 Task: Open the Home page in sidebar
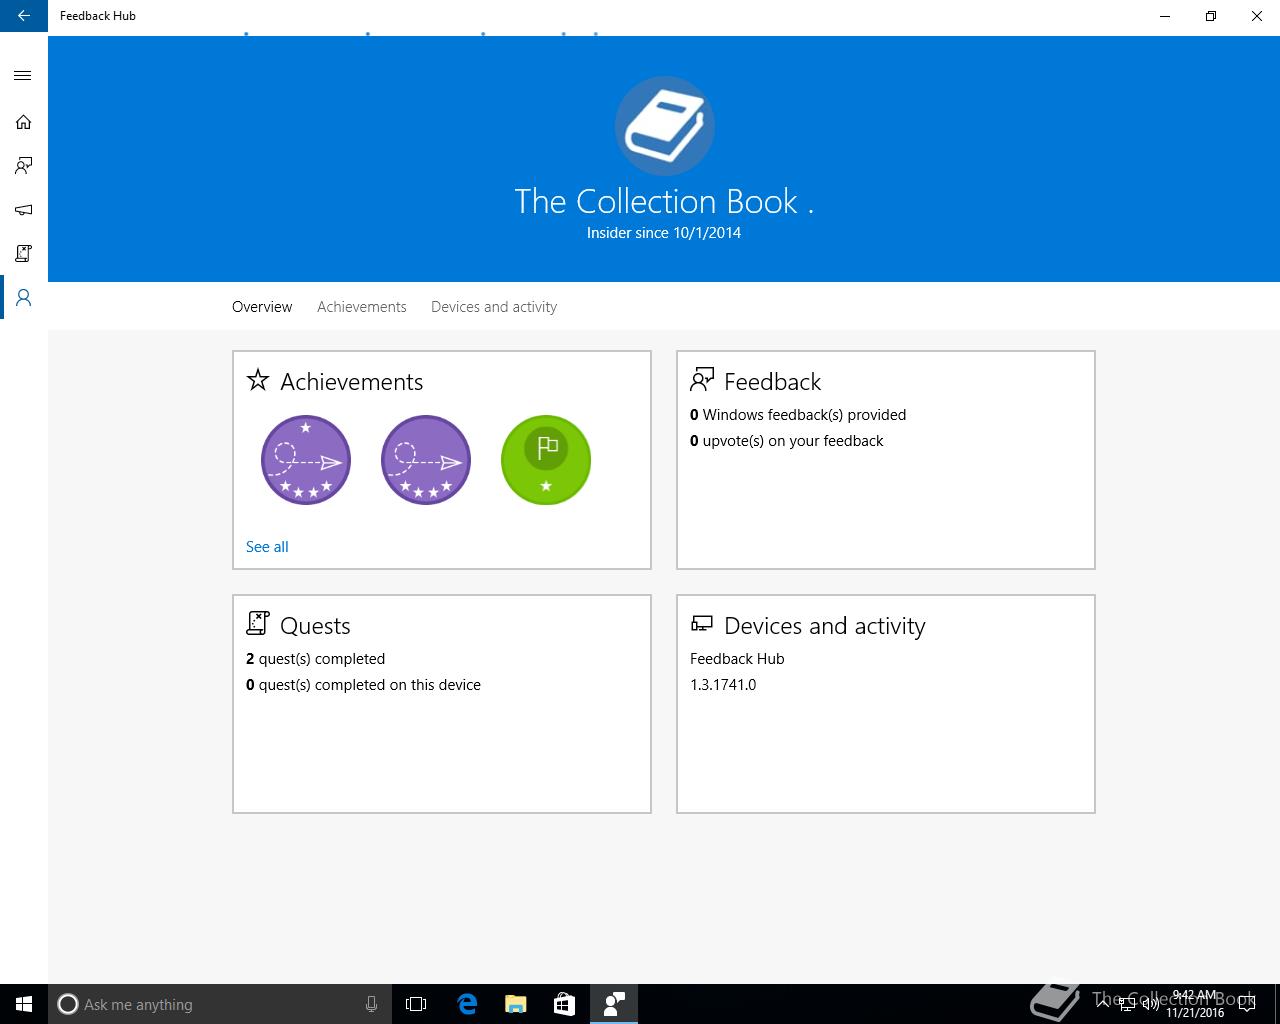[23, 122]
